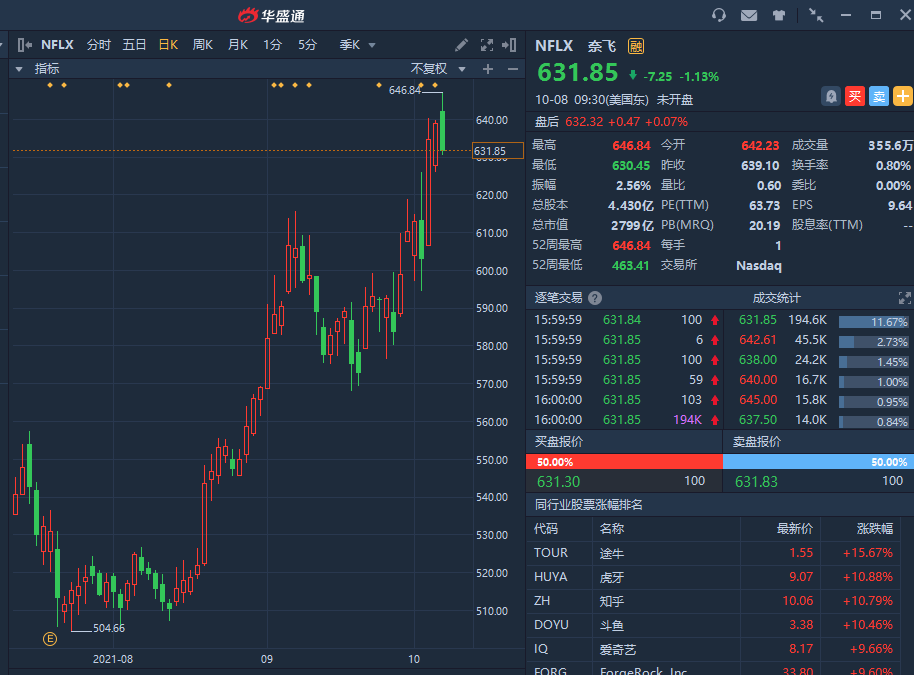
Task: Click the red 50.00% buy ratio bar
Action: 624,462
